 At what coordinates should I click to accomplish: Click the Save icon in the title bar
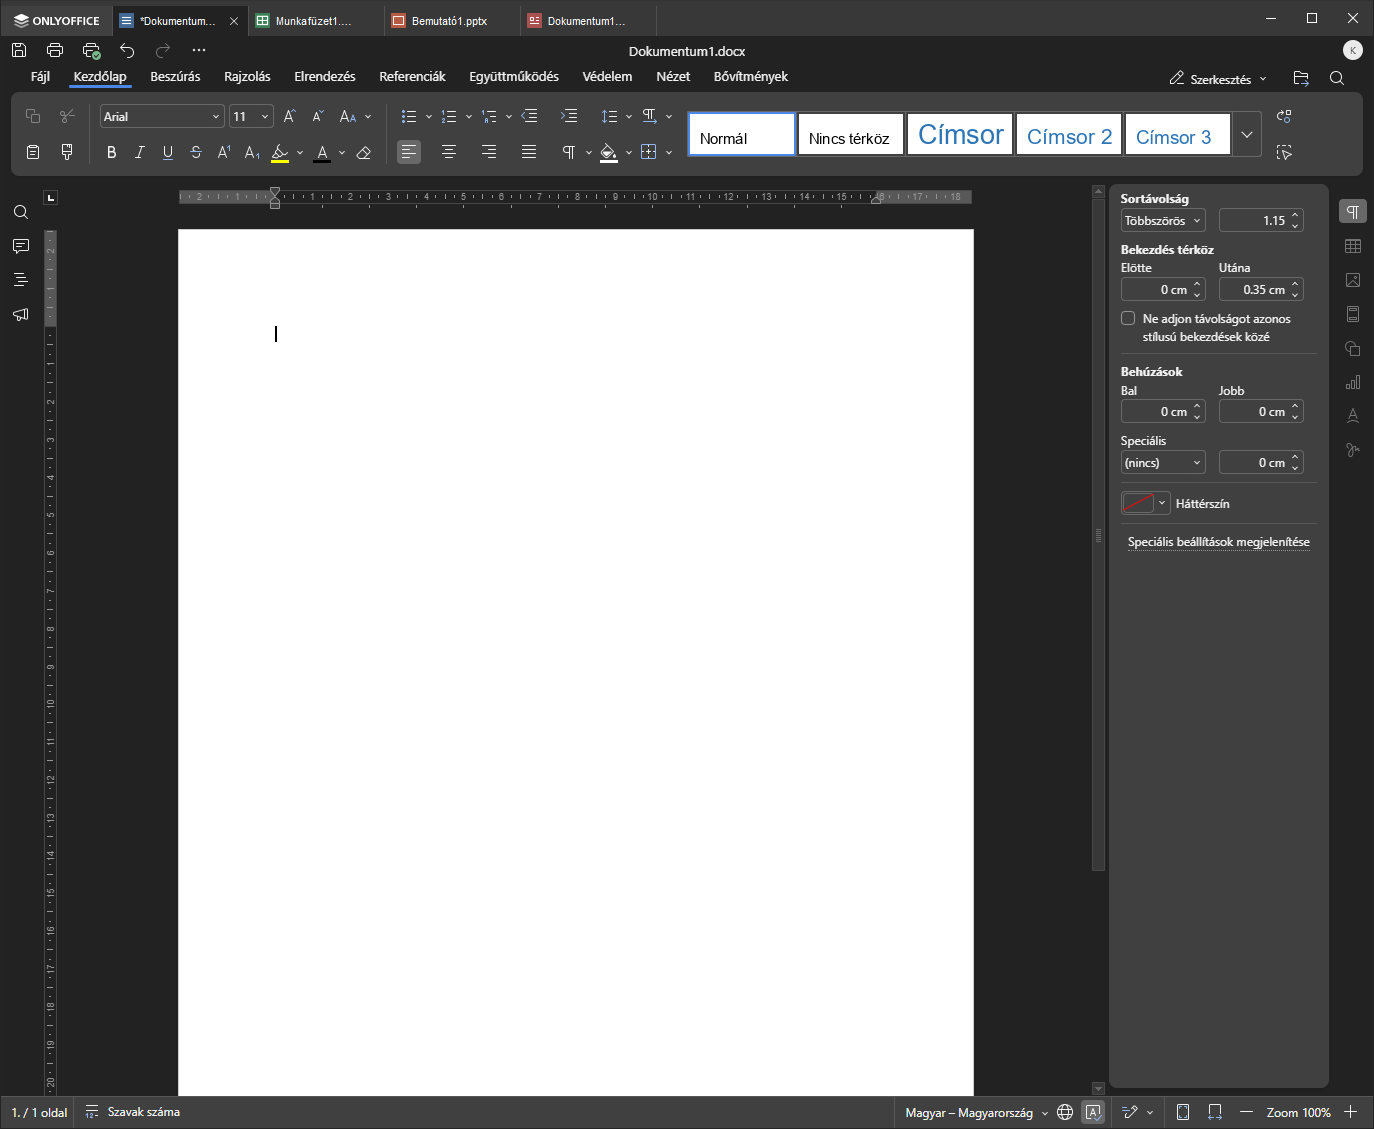click(x=19, y=50)
